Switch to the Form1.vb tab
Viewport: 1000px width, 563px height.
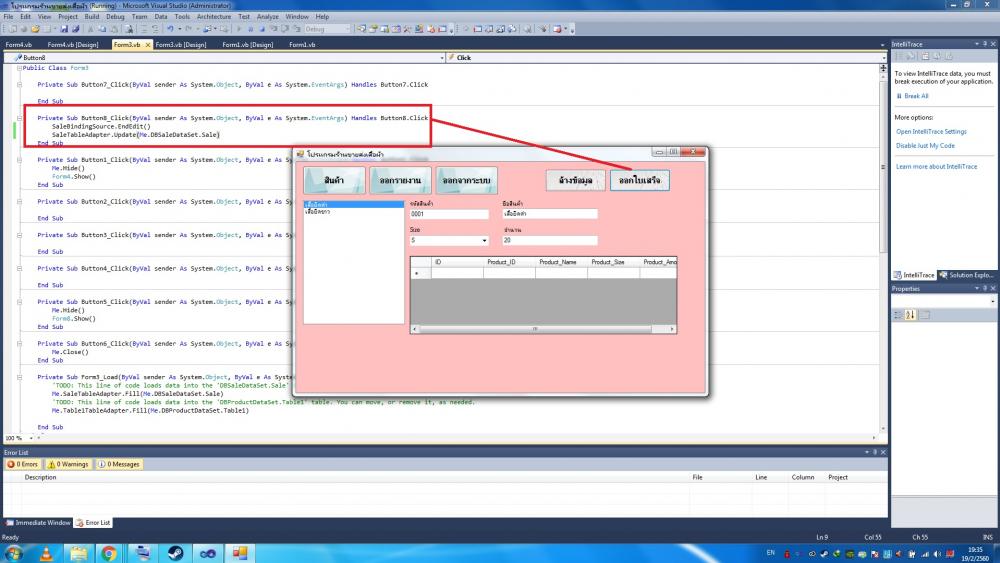(302, 45)
